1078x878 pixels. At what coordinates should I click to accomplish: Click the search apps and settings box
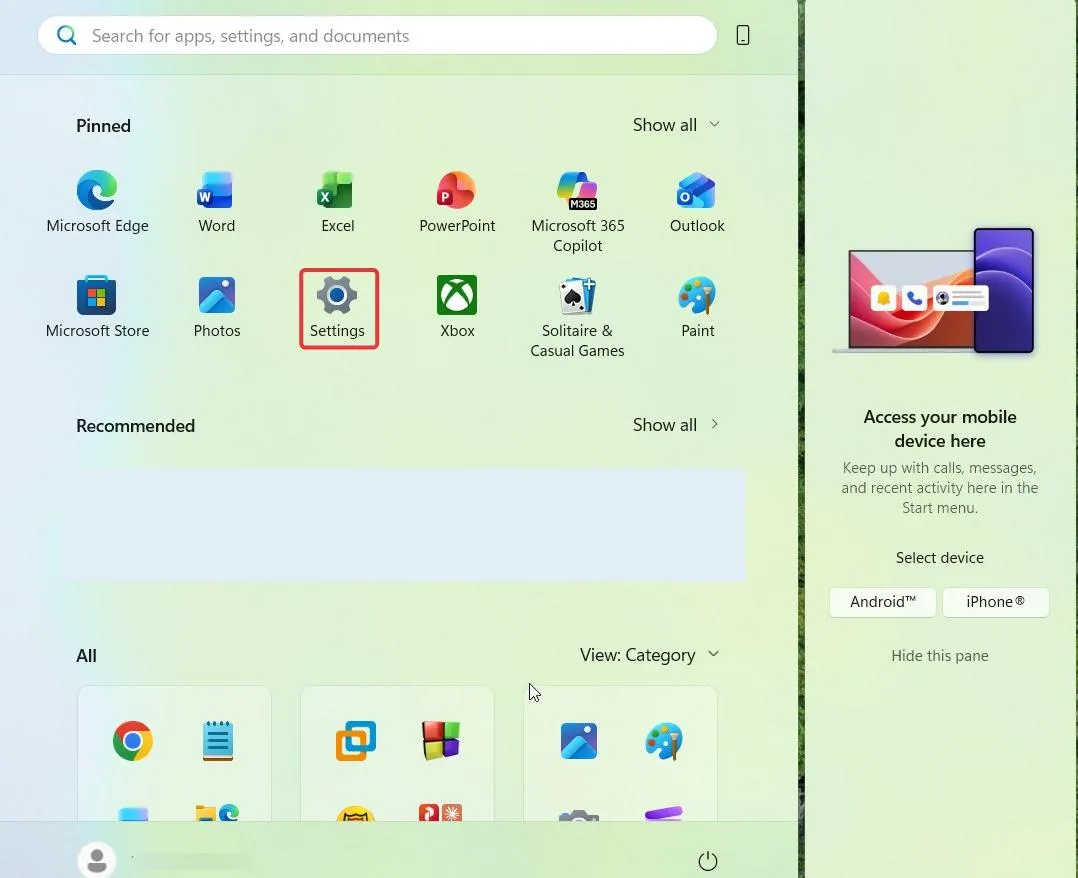377,35
